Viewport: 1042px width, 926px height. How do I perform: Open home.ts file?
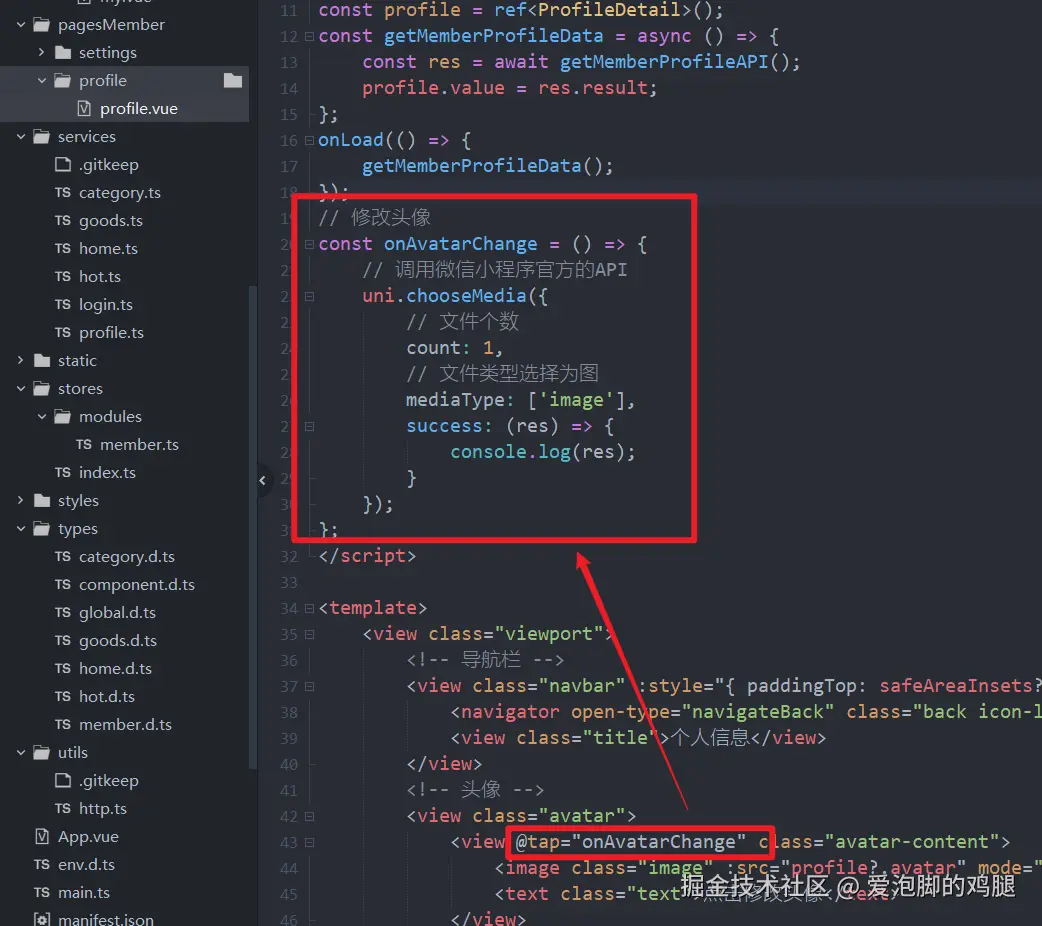[108, 248]
